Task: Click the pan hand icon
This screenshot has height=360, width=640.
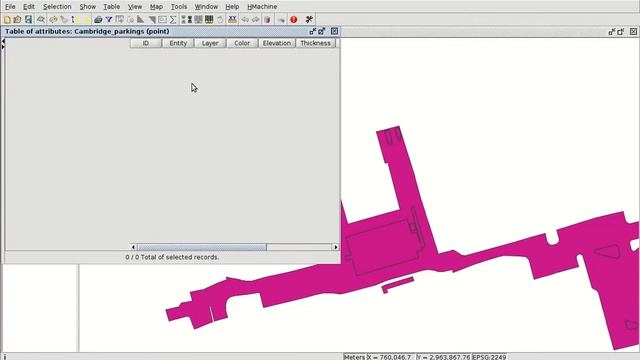Action: click(220, 20)
